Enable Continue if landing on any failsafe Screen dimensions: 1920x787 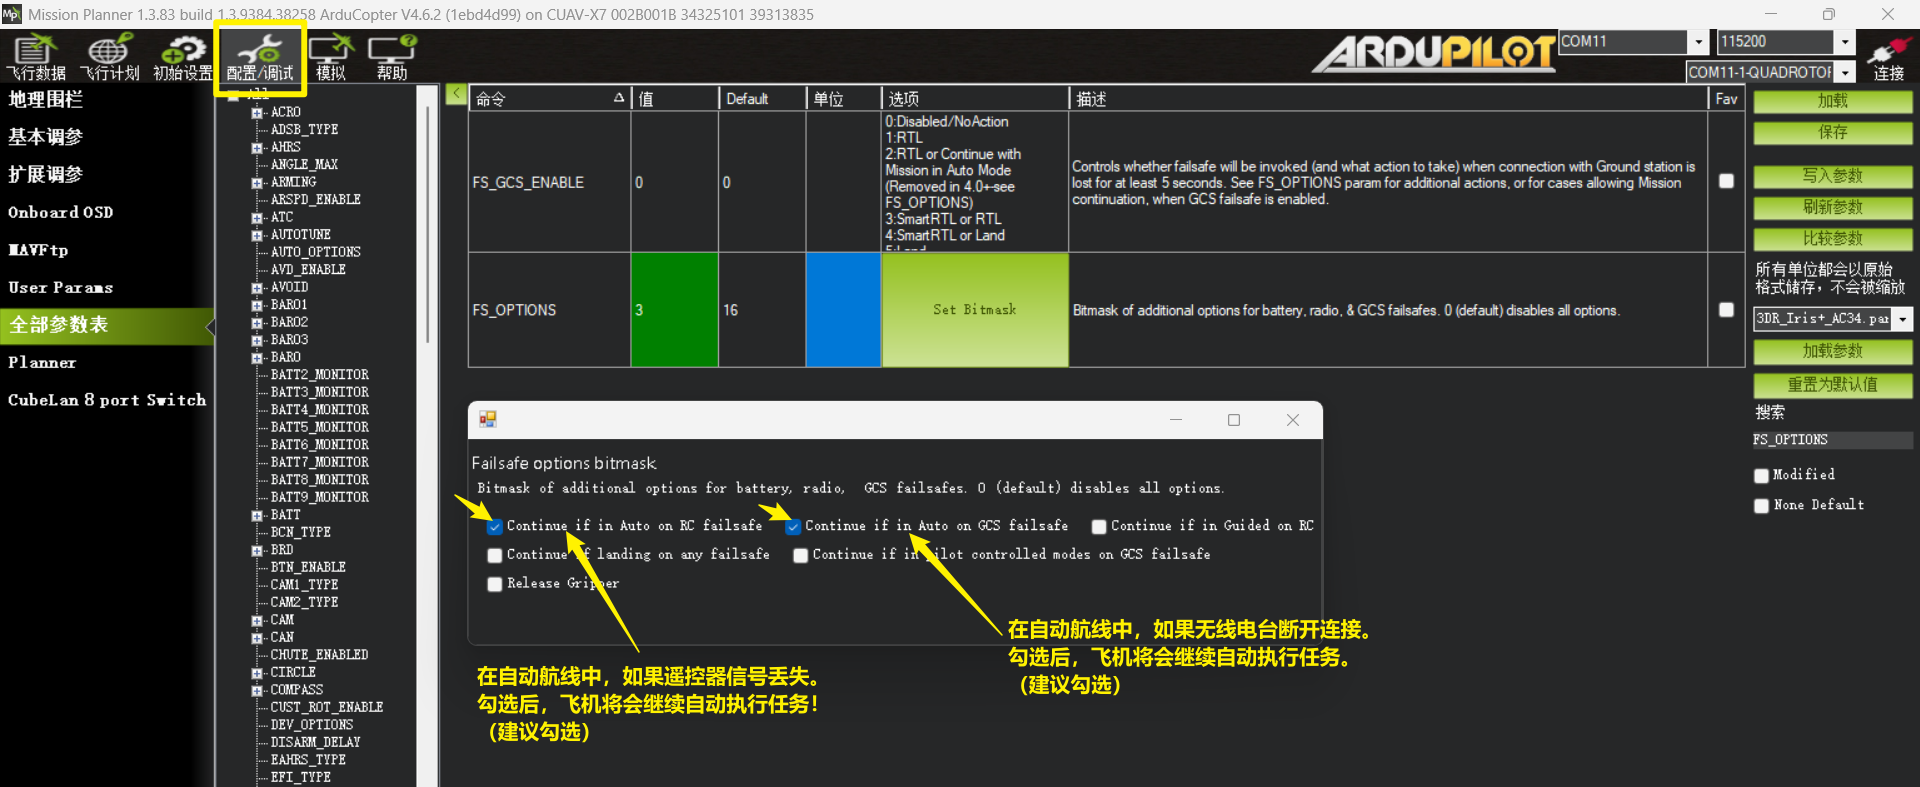(x=495, y=556)
